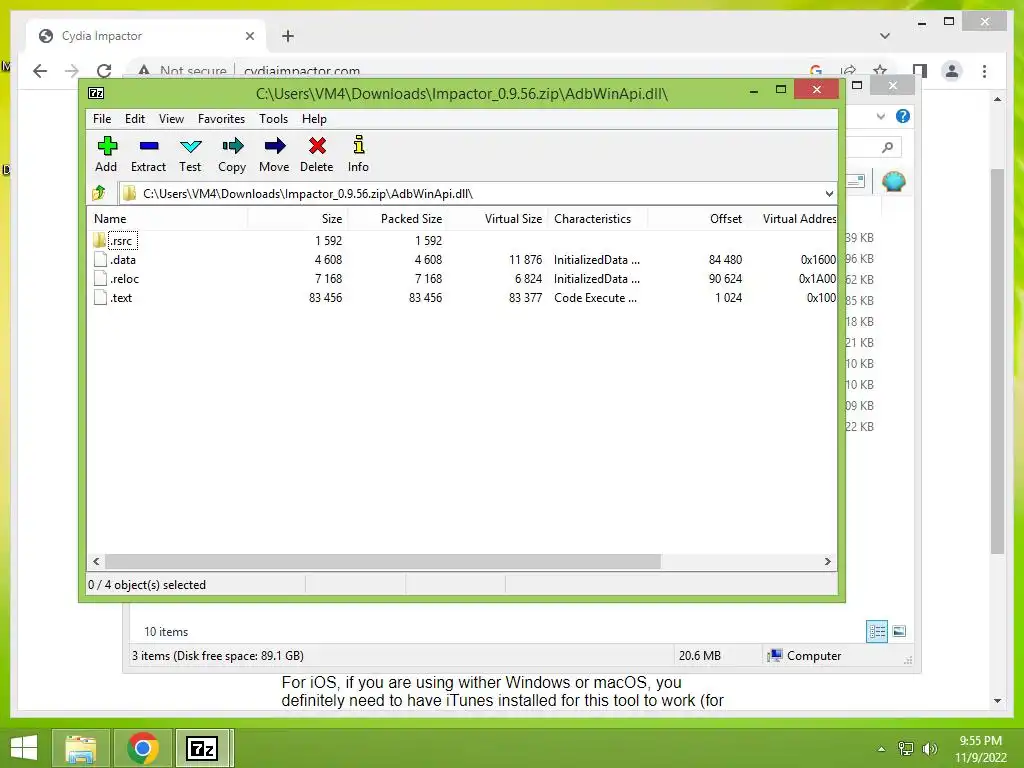The image size is (1024, 768).
Task: Select the .data file icon
Action: coord(100,259)
